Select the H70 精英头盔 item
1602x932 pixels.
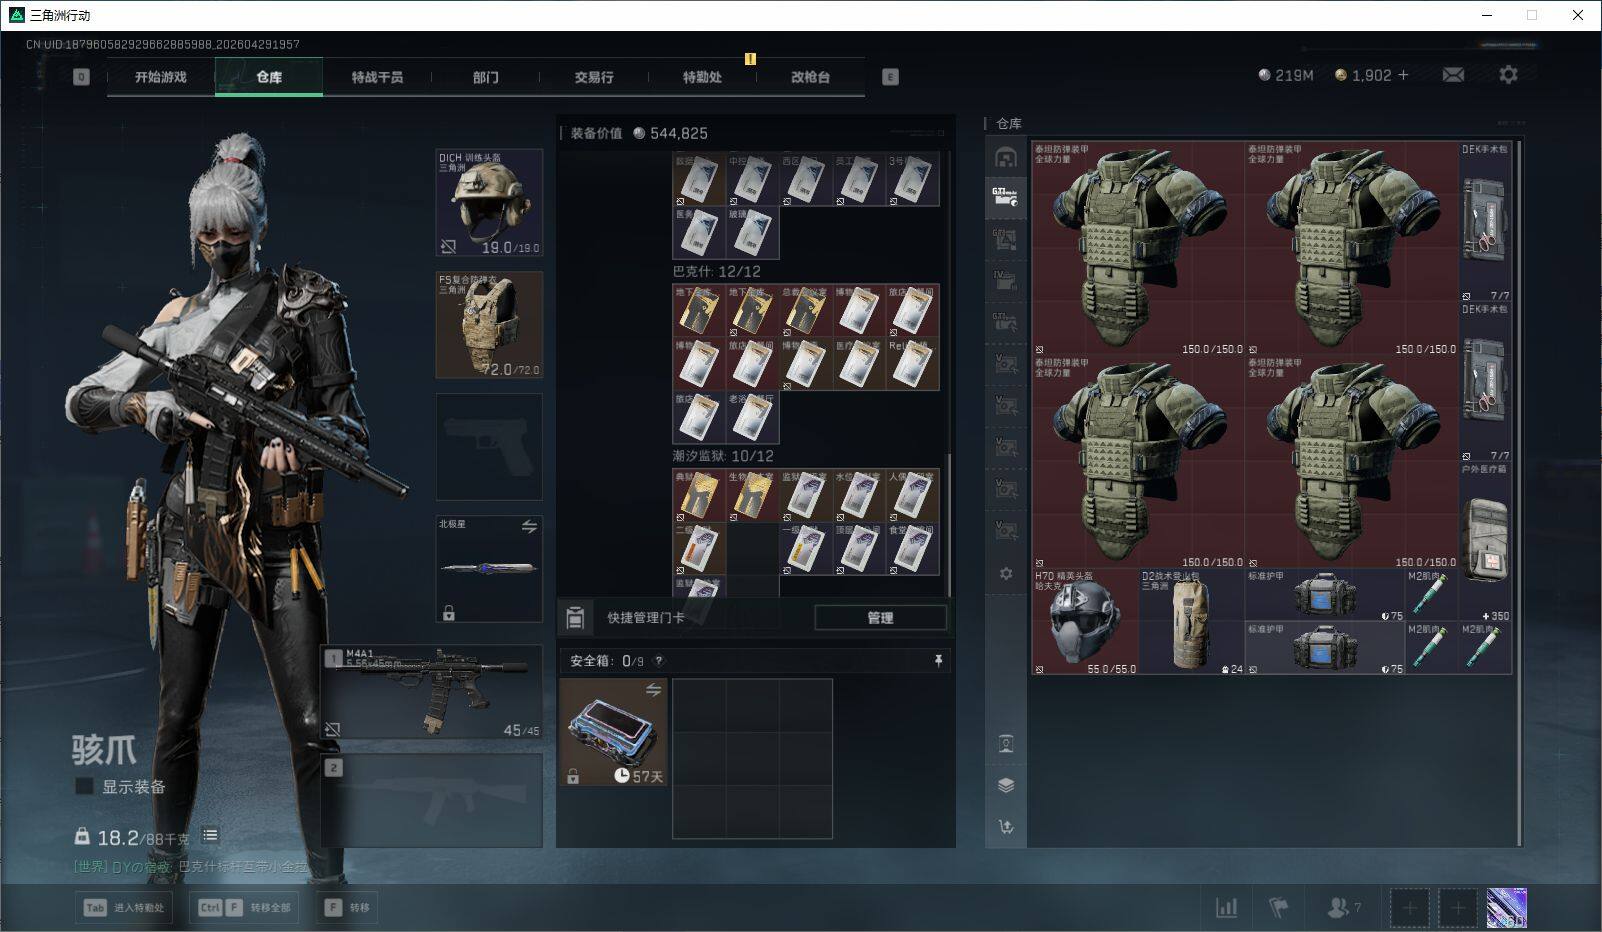pos(1086,622)
